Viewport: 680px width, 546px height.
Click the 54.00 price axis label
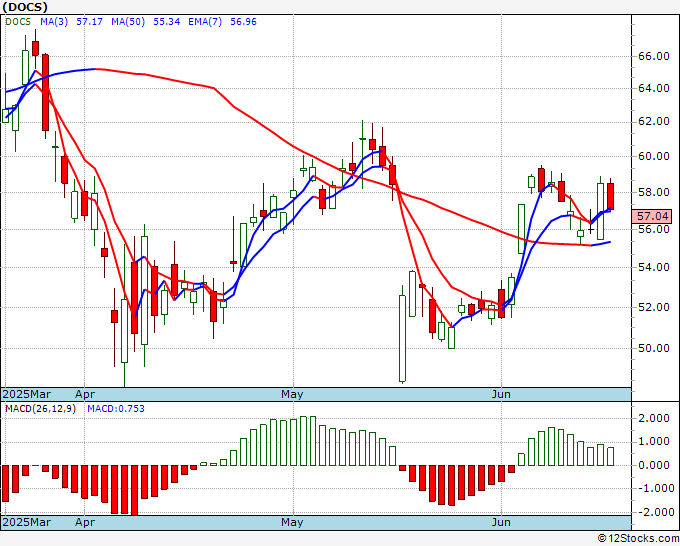point(653,267)
